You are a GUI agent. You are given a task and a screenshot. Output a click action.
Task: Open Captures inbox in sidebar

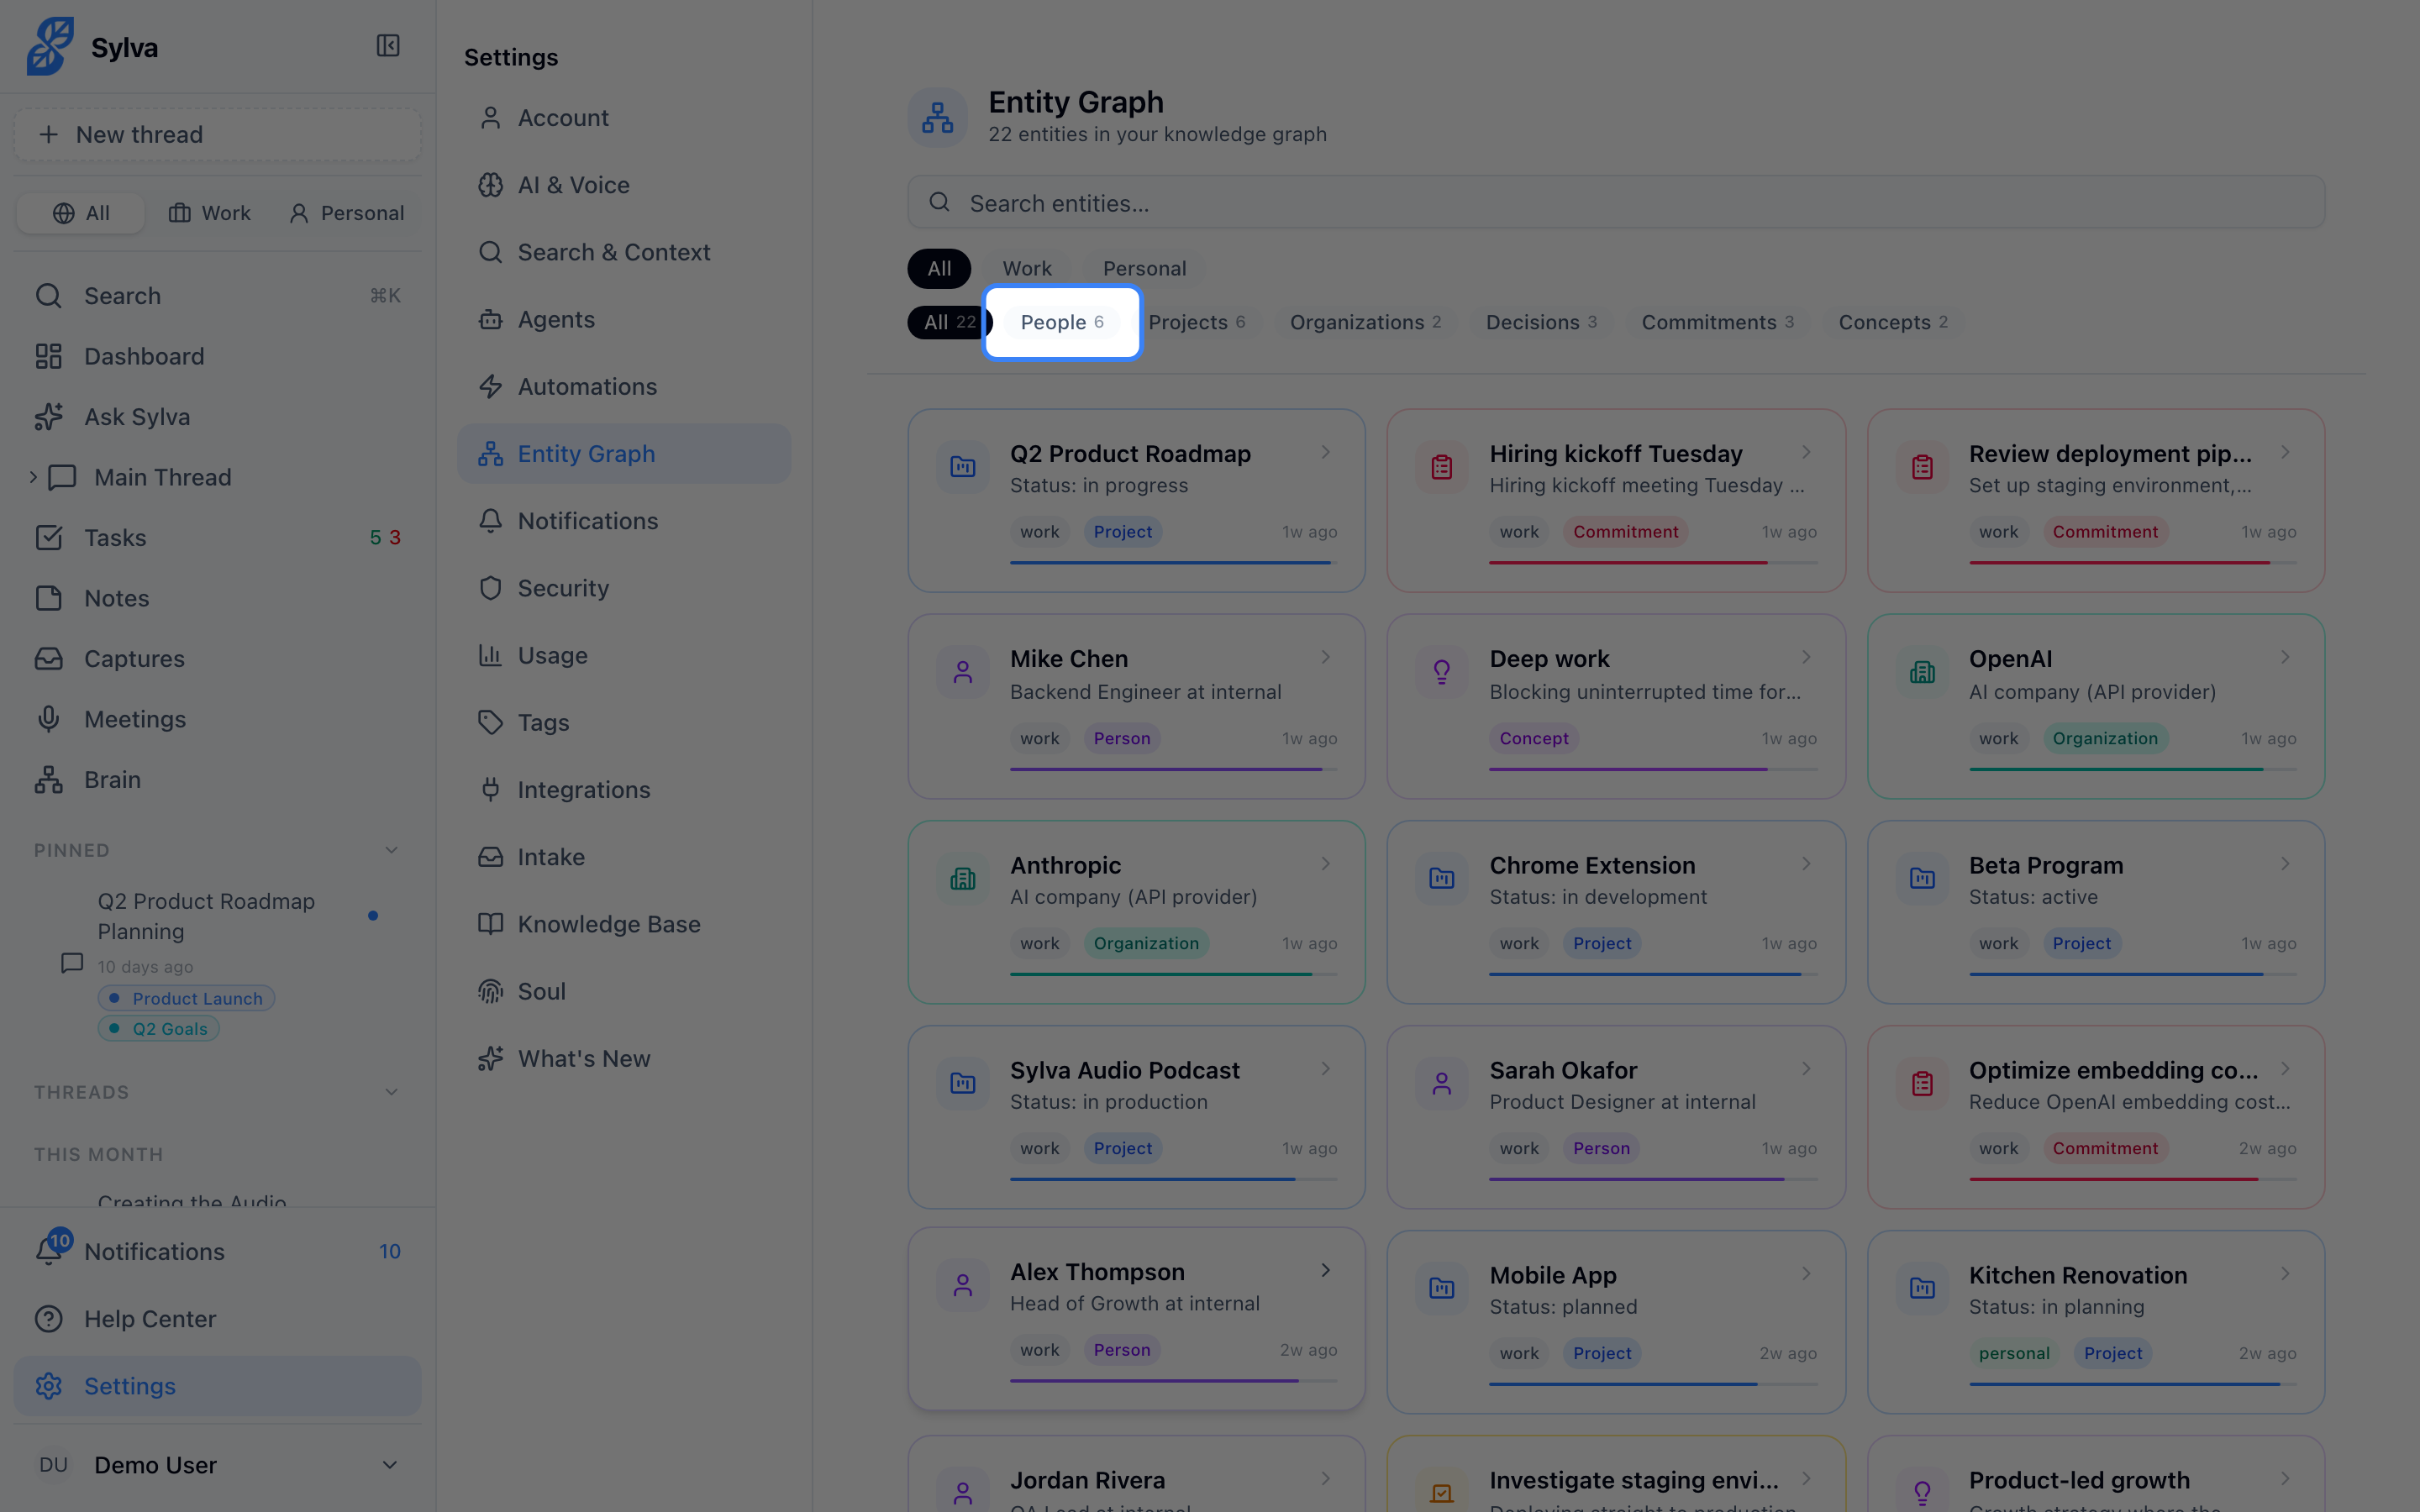[217, 659]
